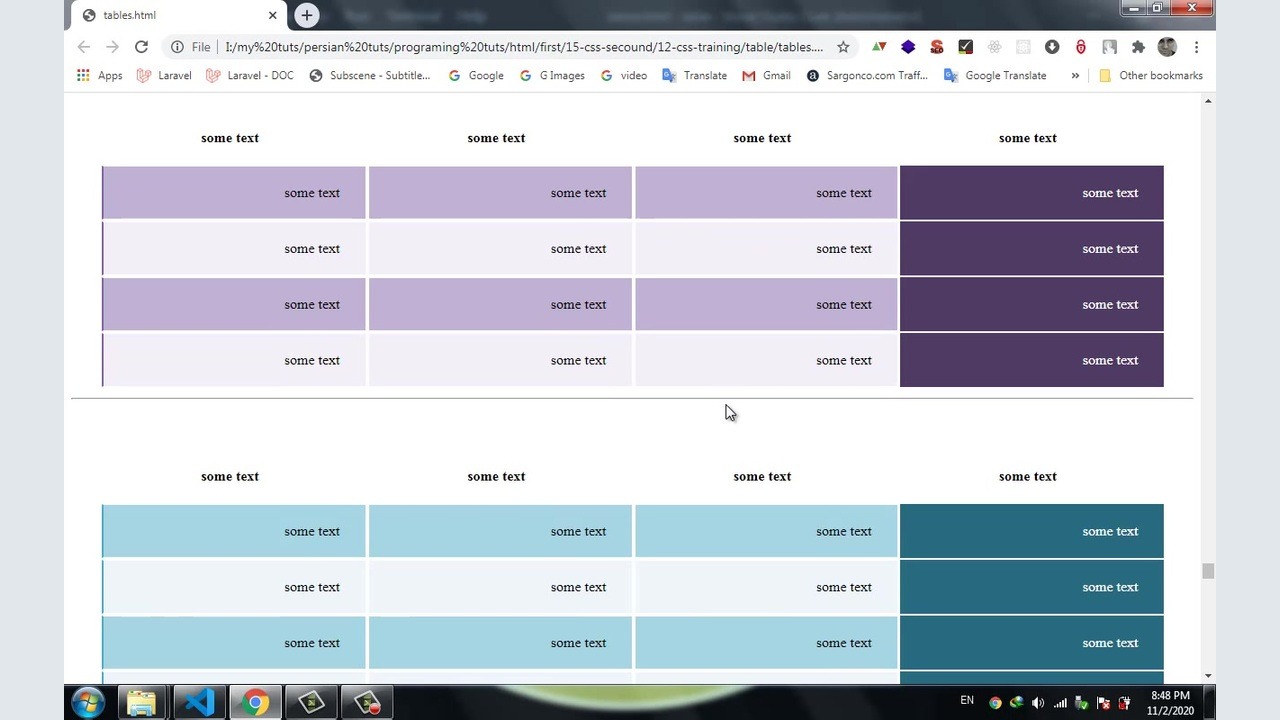Open the Laravel bookmark
The width and height of the screenshot is (1280, 720).
tap(164, 75)
